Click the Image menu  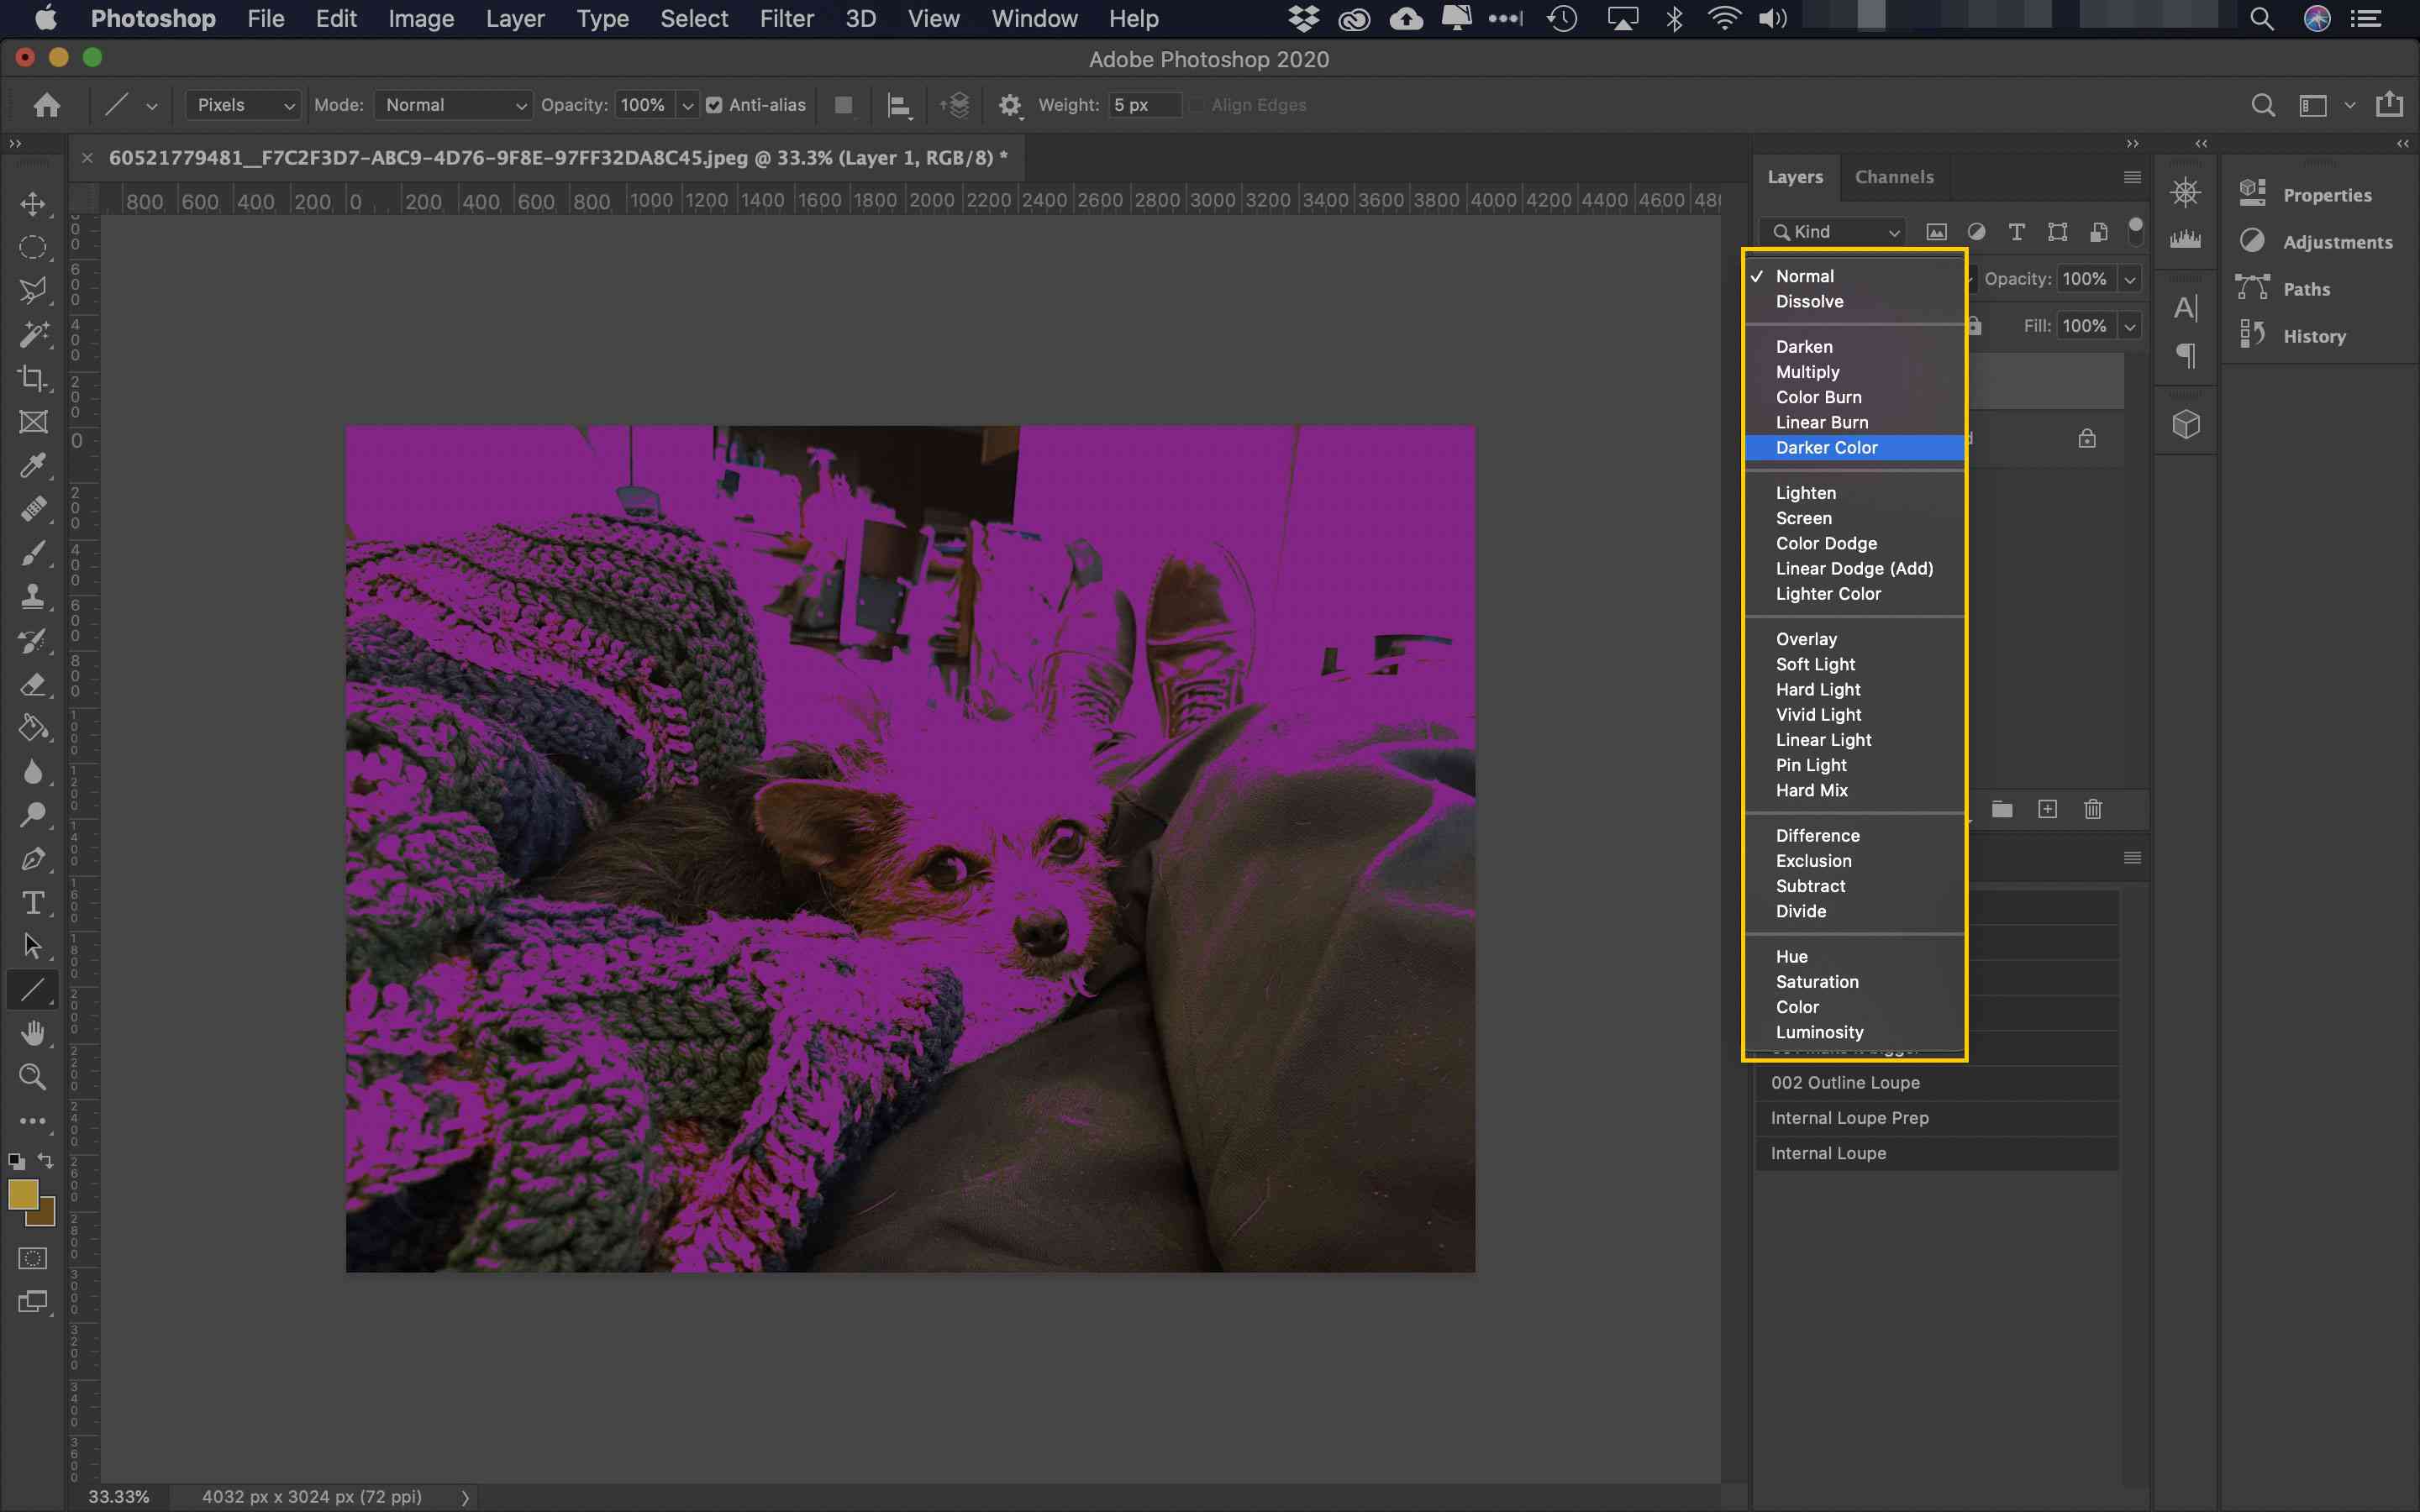click(420, 18)
